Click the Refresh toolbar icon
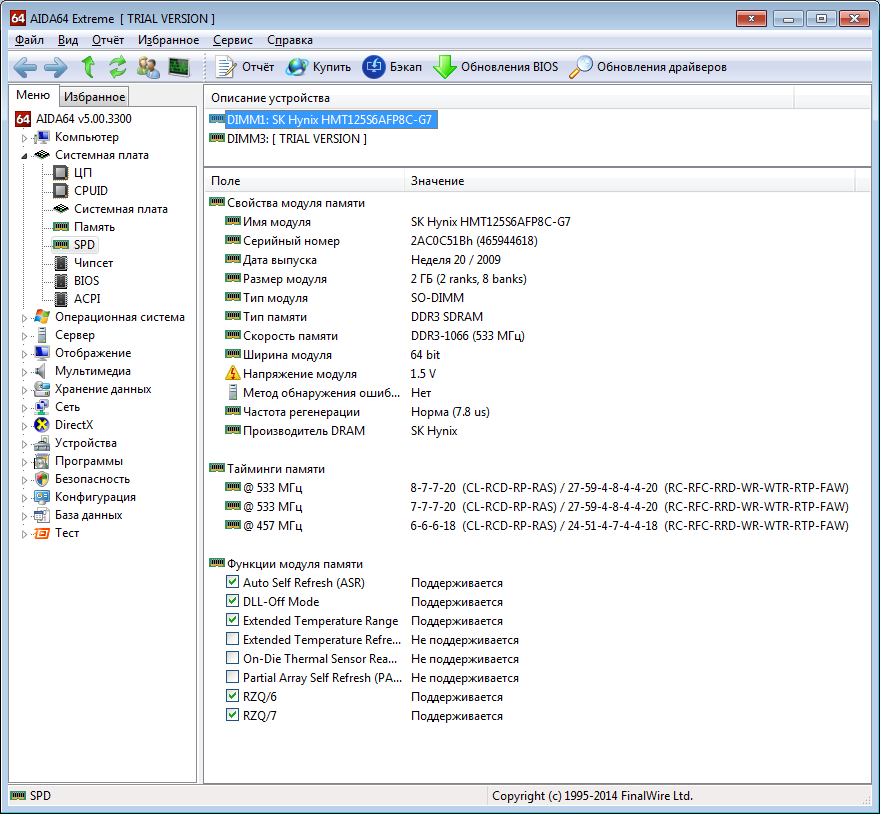This screenshot has width=880, height=814. 118,67
